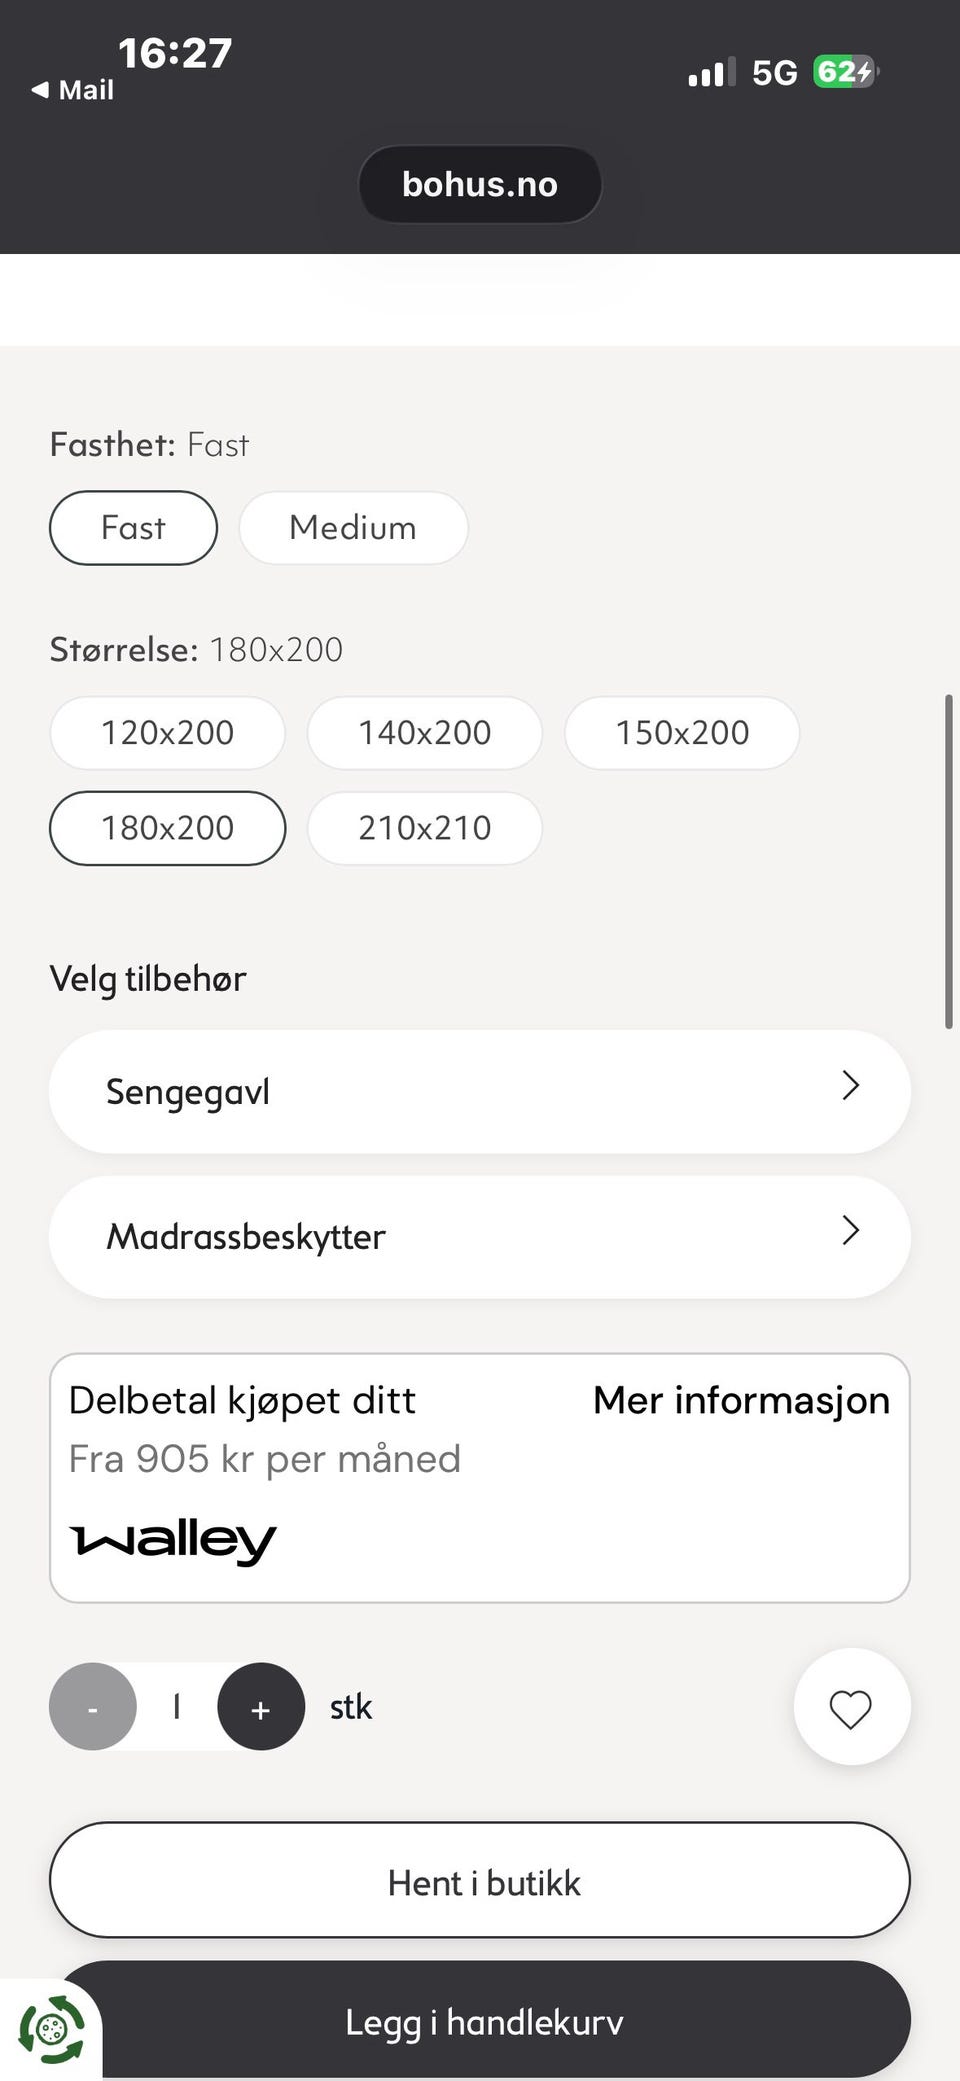Decrease quantity with minus button
The width and height of the screenshot is (960, 2081).
(x=93, y=1707)
